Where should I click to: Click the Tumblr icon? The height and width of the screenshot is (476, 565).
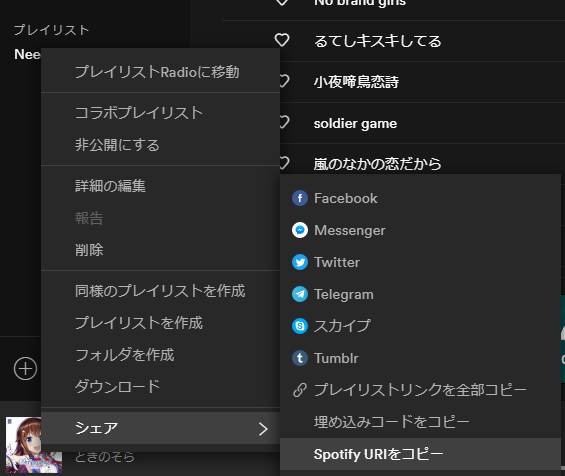300,358
